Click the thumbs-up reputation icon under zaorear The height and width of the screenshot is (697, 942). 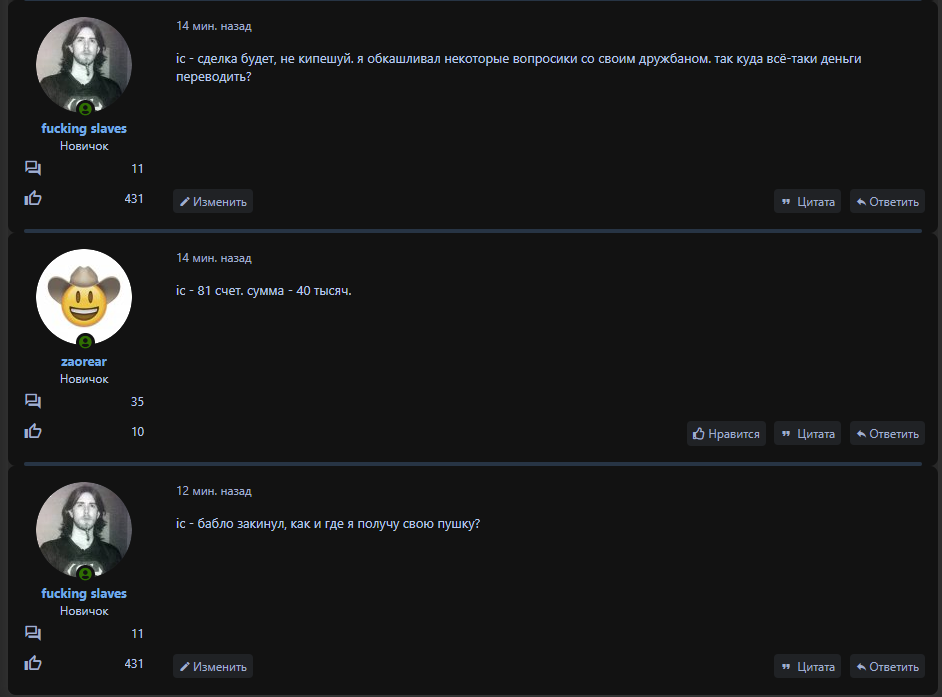coord(33,431)
